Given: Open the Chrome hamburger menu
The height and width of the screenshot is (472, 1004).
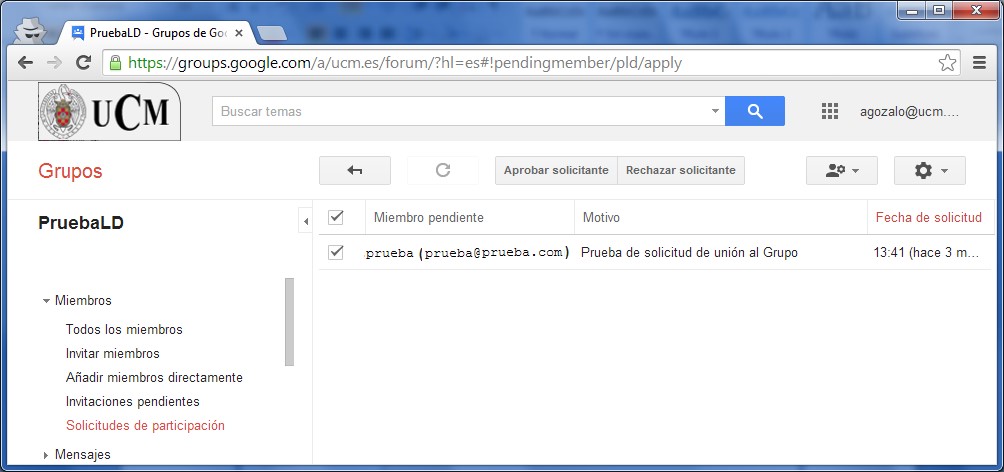Looking at the screenshot, I should pyautogui.click(x=979, y=63).
